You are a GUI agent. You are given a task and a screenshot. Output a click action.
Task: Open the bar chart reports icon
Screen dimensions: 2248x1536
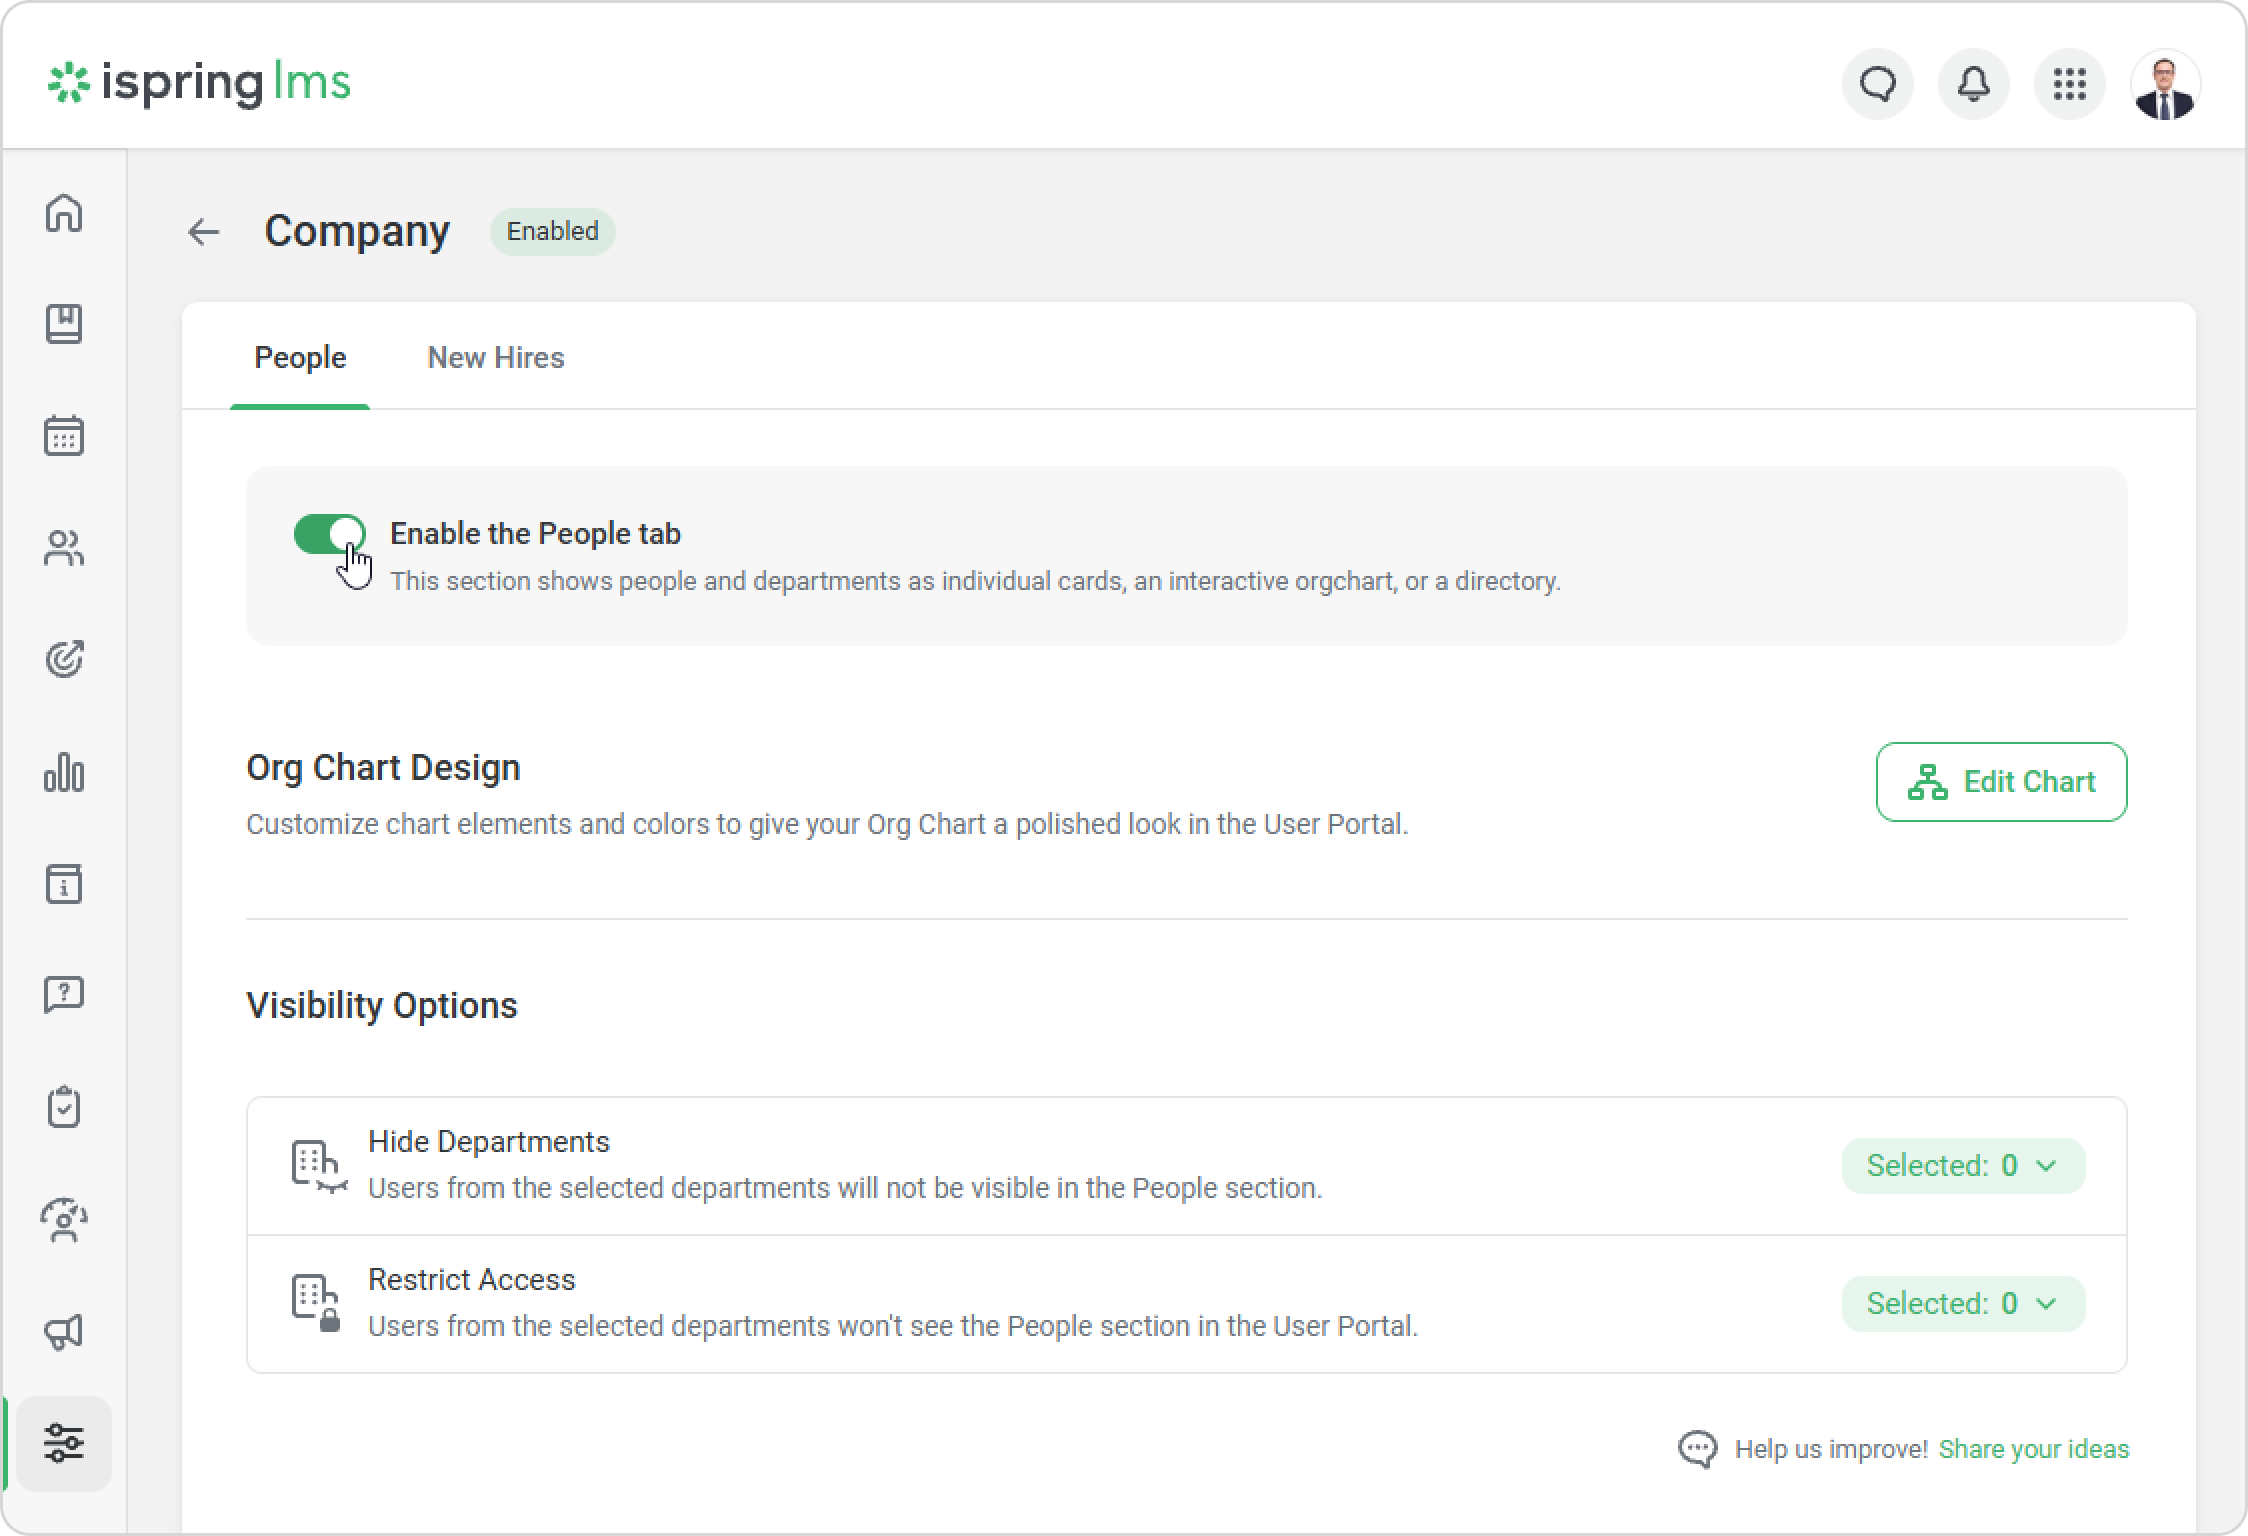pyautogui.click(x=64, y=773)
